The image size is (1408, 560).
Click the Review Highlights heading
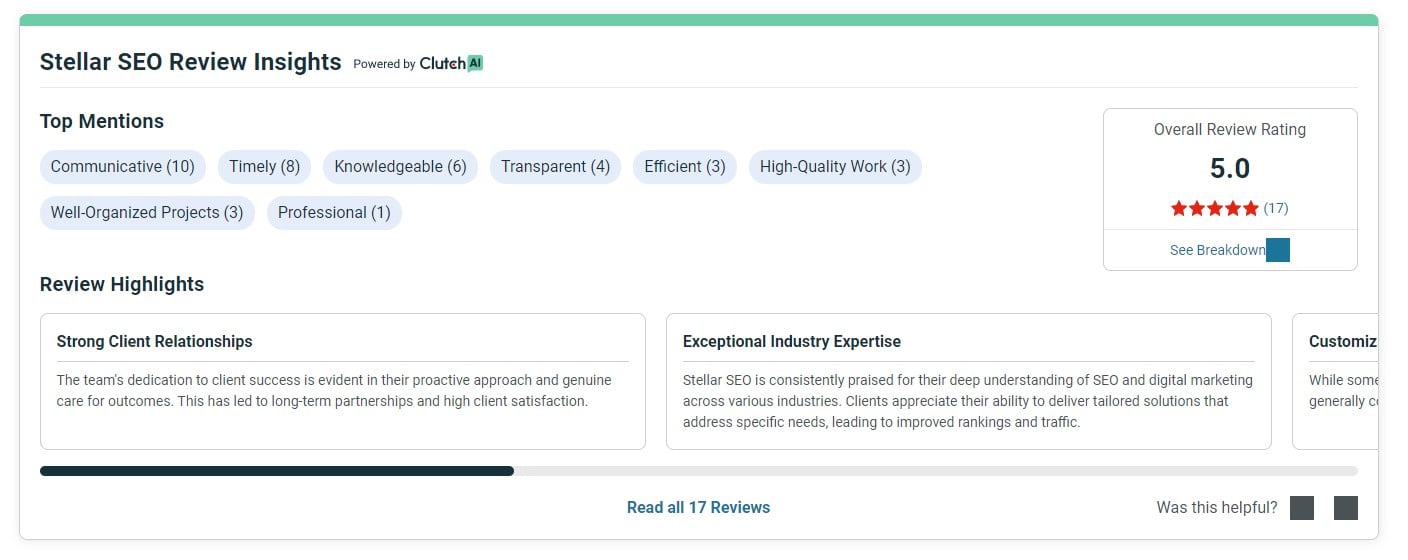122,284
